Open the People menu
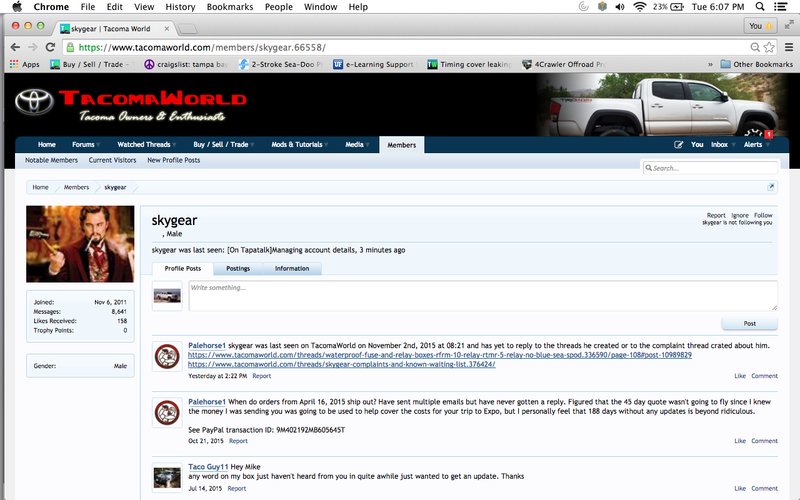 click(279, 7)
